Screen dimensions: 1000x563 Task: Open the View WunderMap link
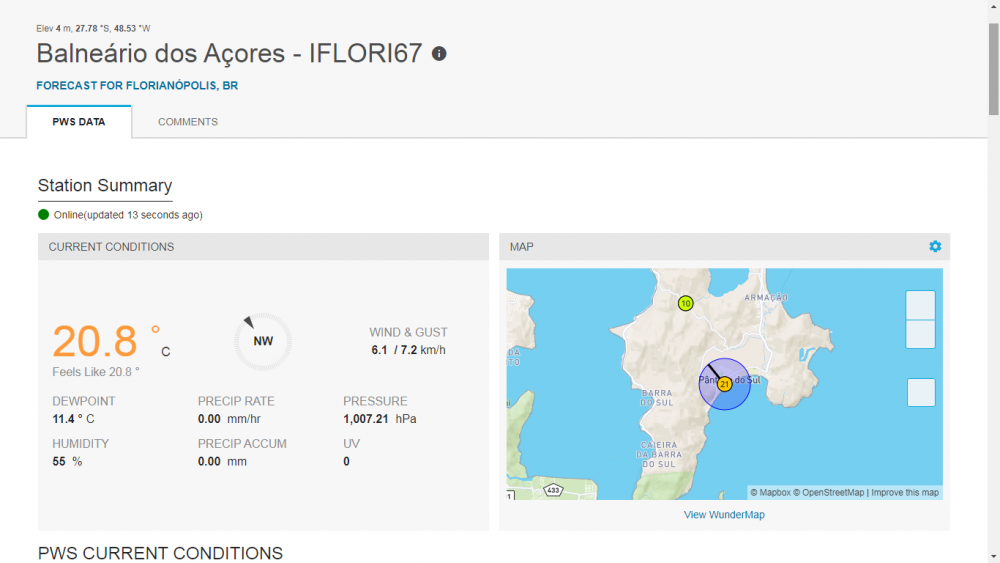pyautogui.click(x=724, y=515)
